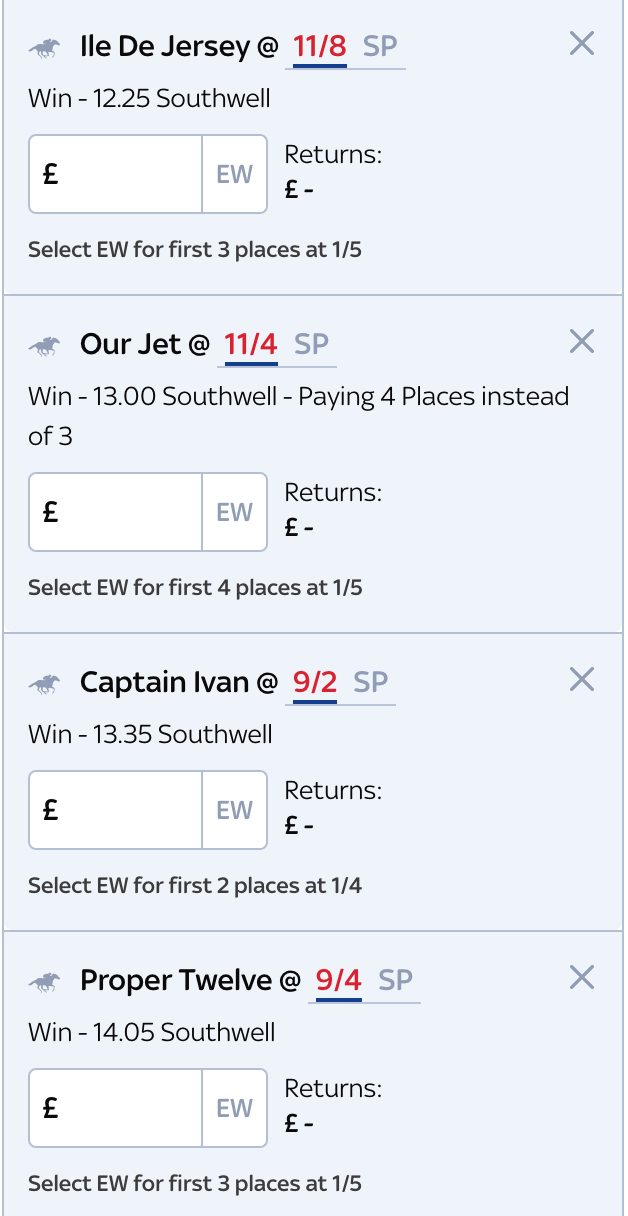The width and height of the screenshot is (628, 1216).
Task: Select the horse icon for Captain Ivan
Action: (46, 681)
